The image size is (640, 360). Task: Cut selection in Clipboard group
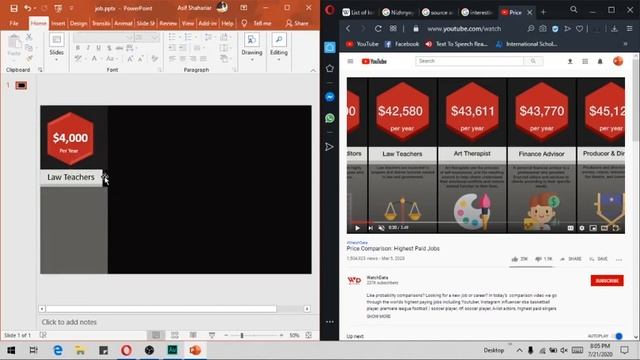click(x=29, y=38)
